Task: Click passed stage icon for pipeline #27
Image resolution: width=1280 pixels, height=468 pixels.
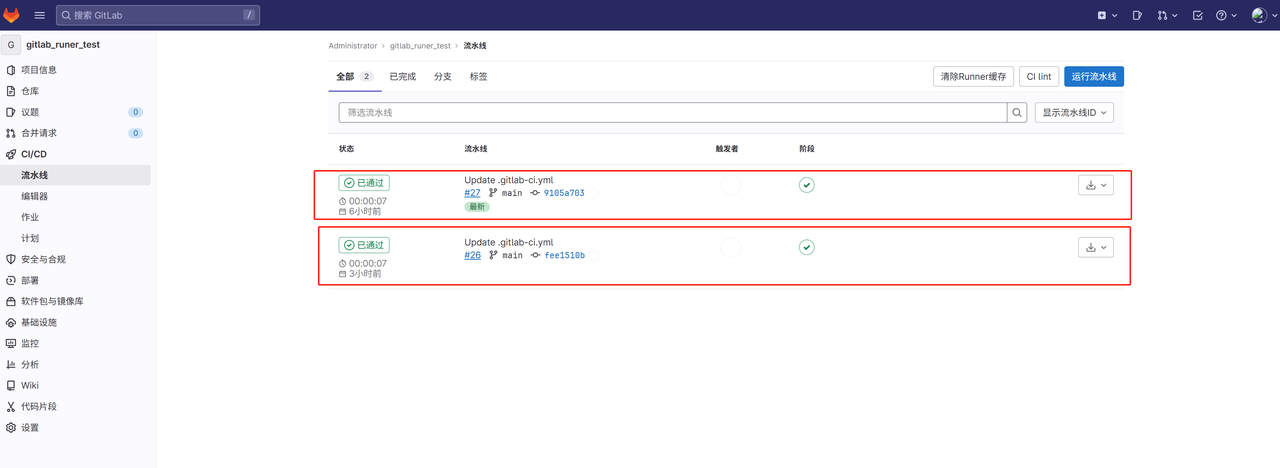Action: tap(806, 185)
